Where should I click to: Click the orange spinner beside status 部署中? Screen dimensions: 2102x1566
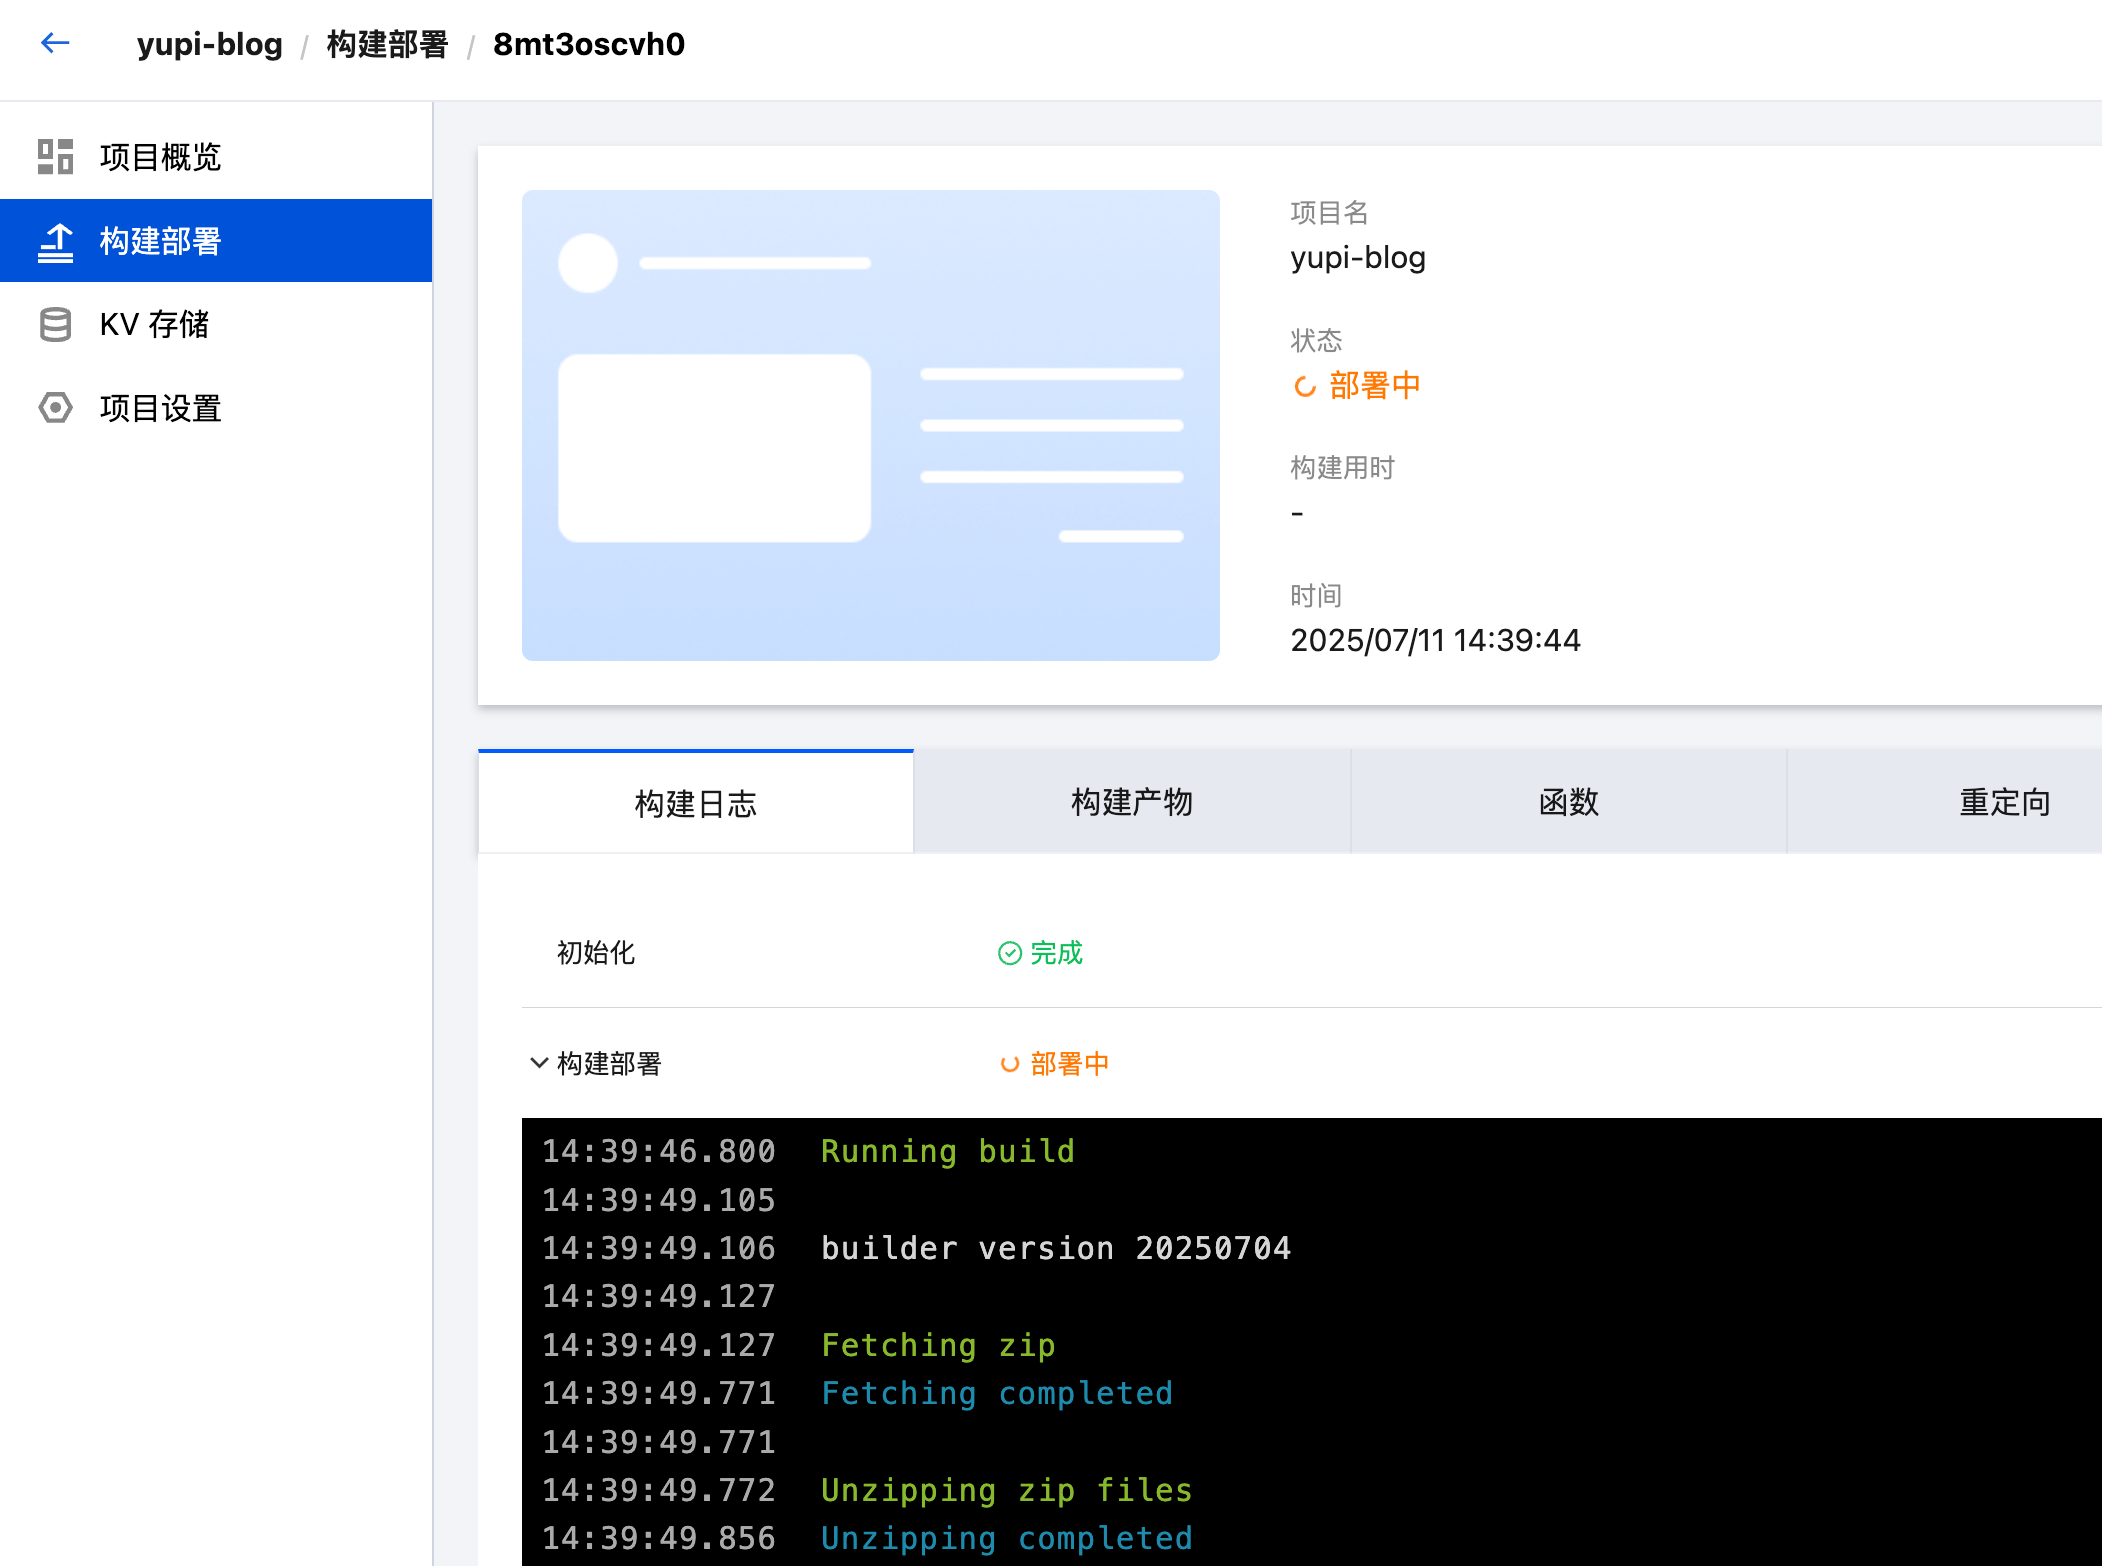1304,386
